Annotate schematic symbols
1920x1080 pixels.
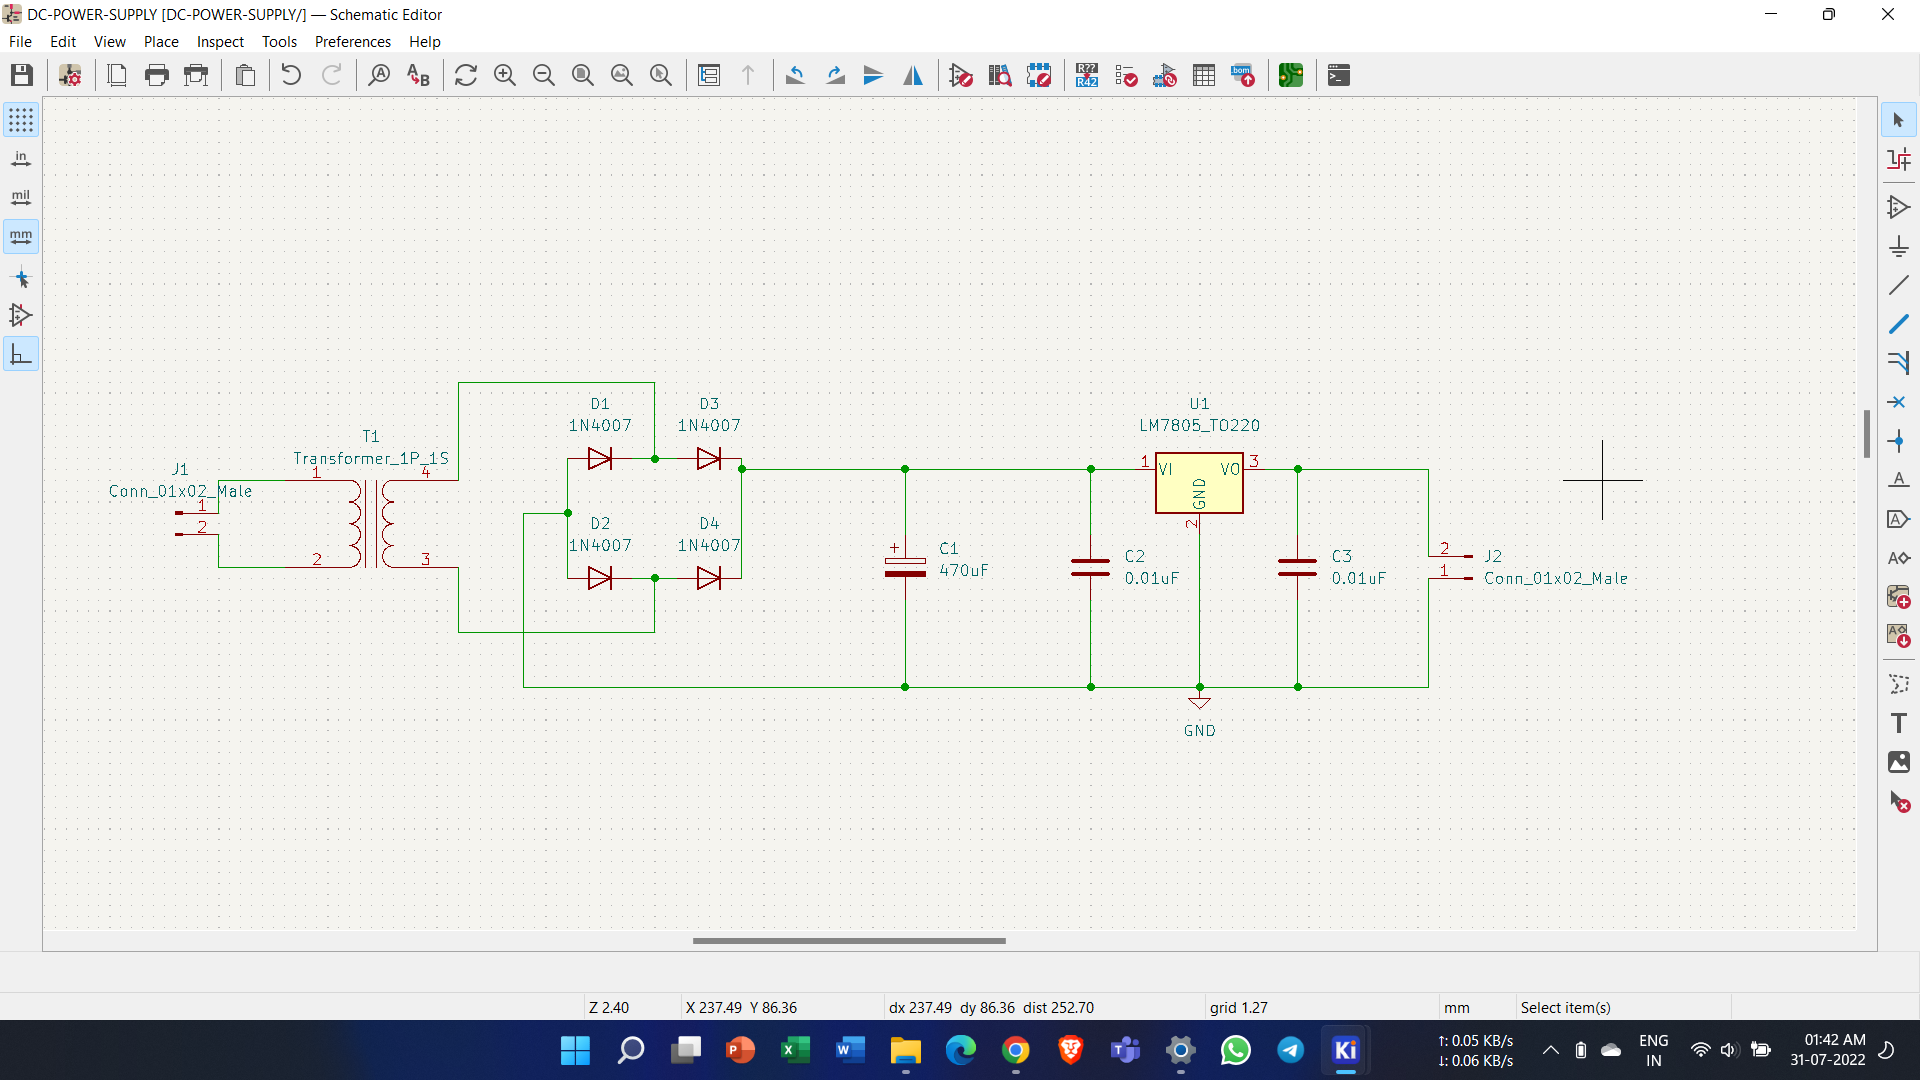1086,75
